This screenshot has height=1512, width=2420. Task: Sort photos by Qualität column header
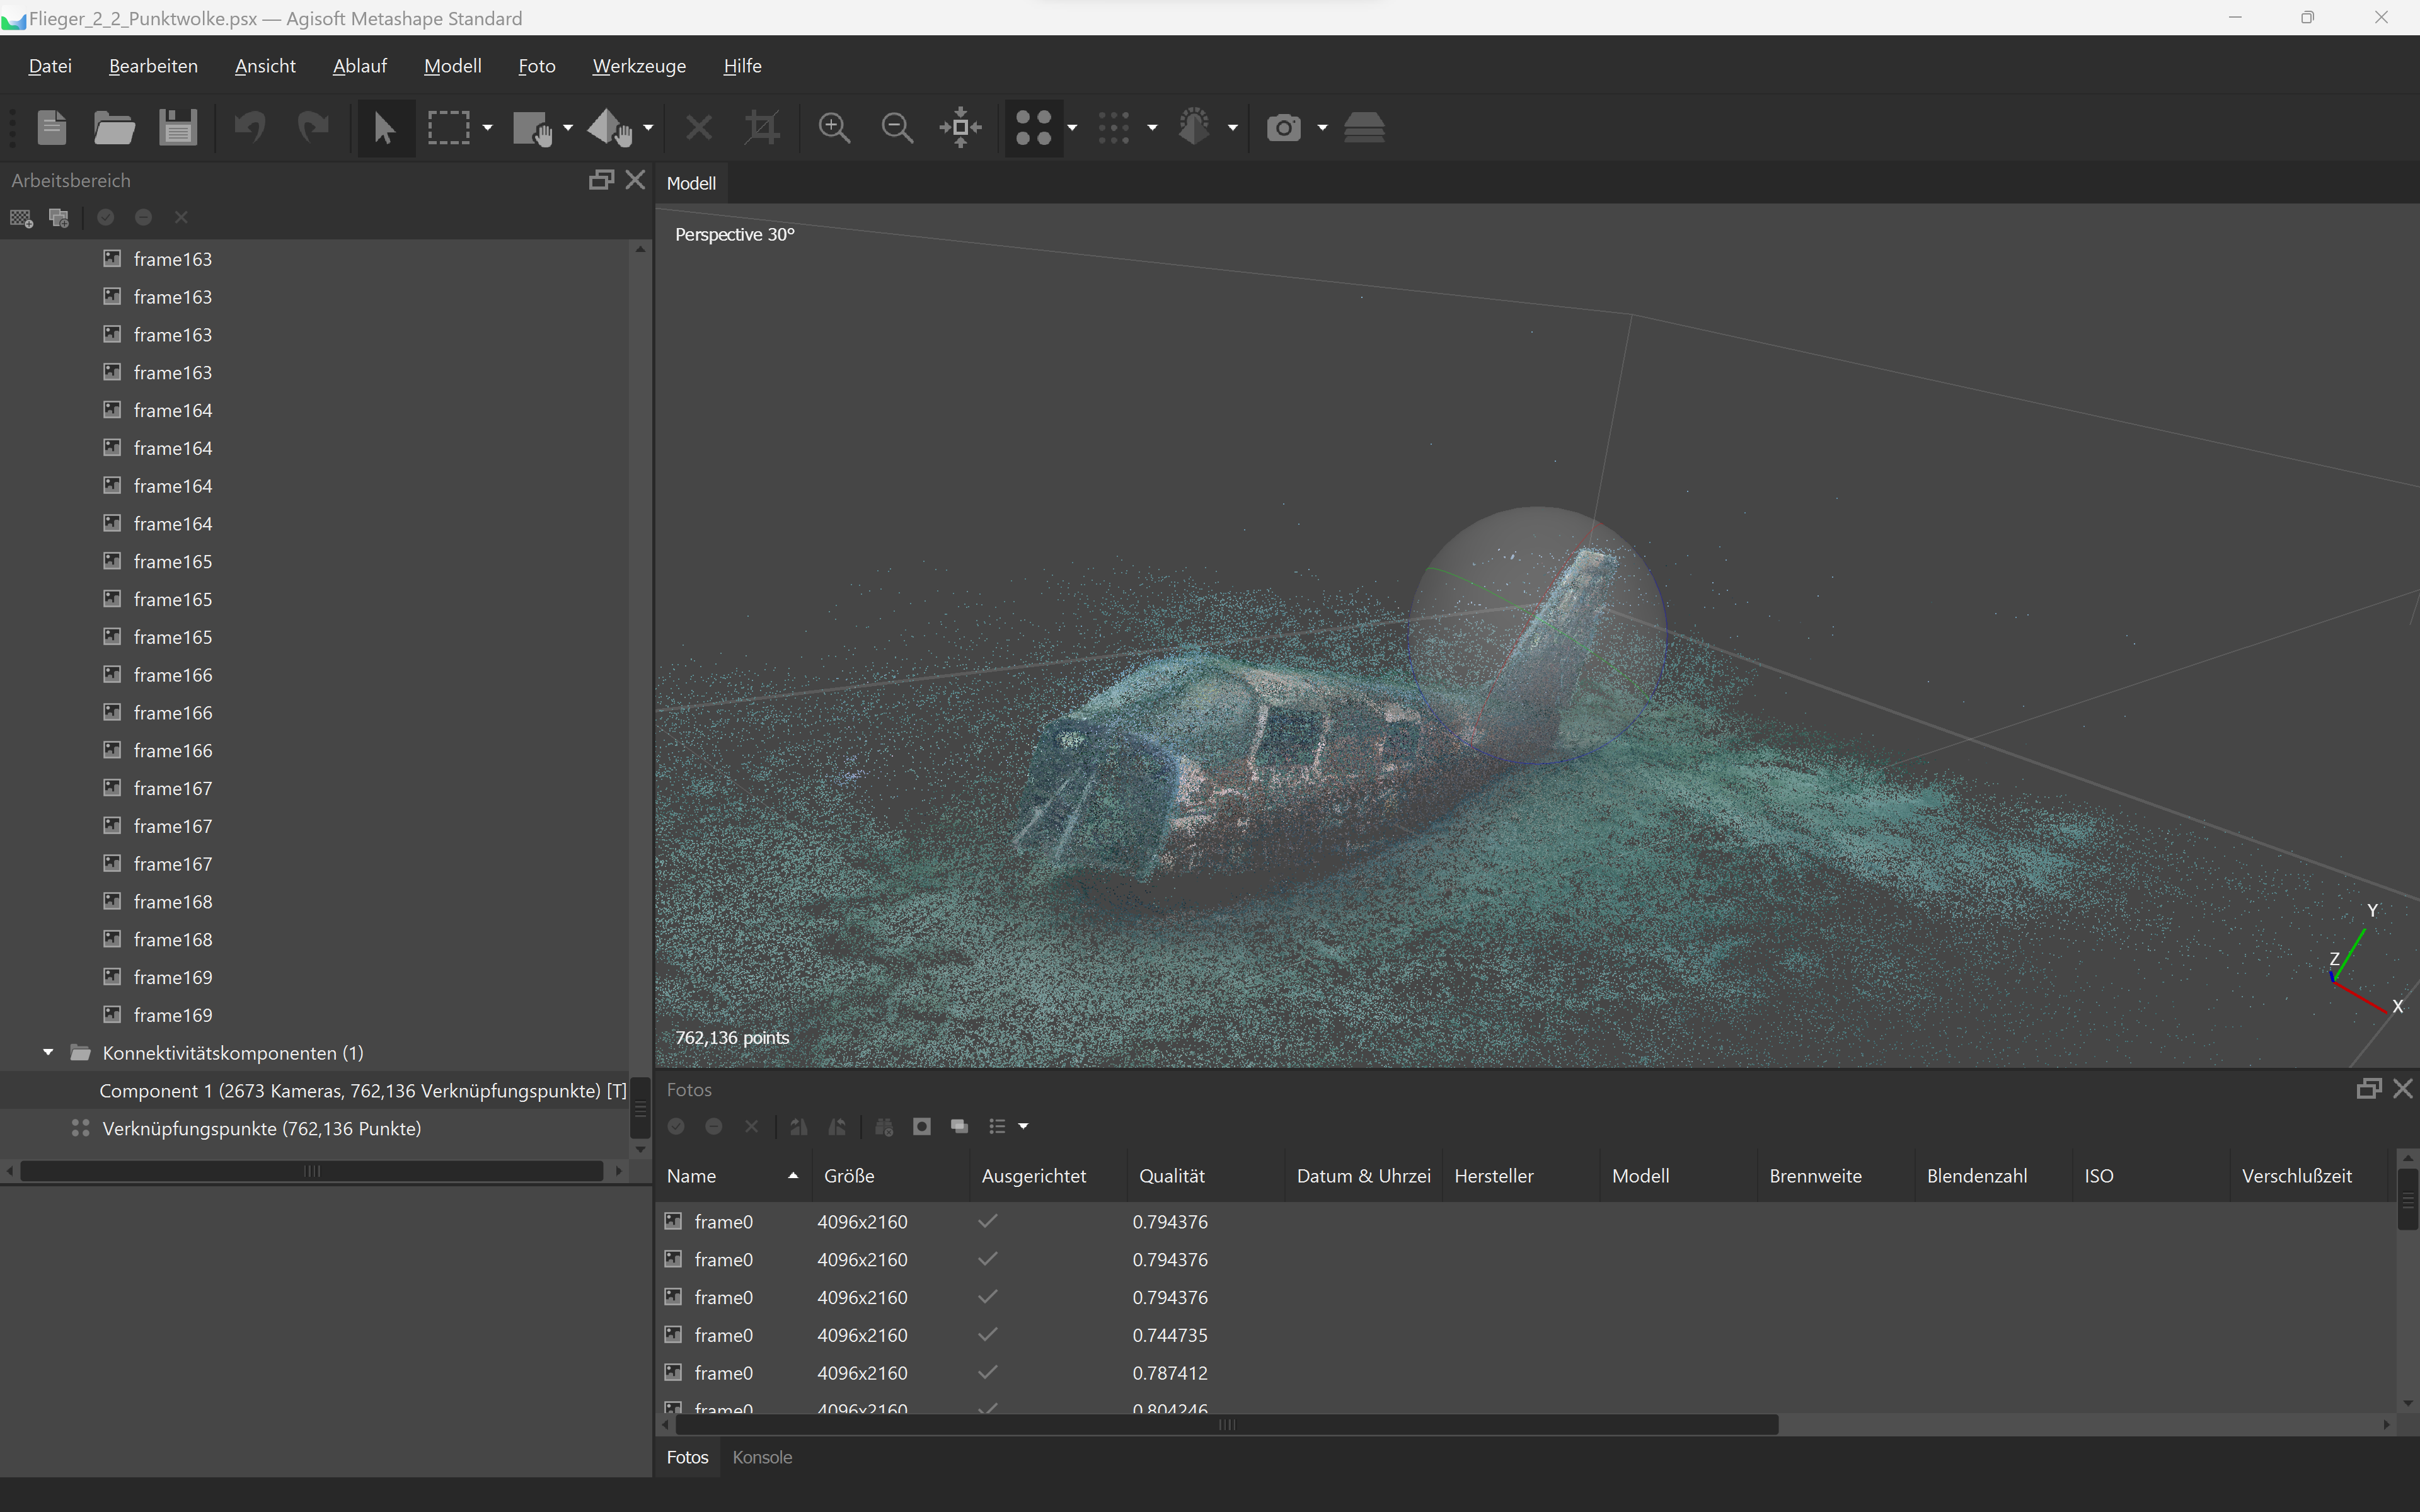tap(1172, 1176)
